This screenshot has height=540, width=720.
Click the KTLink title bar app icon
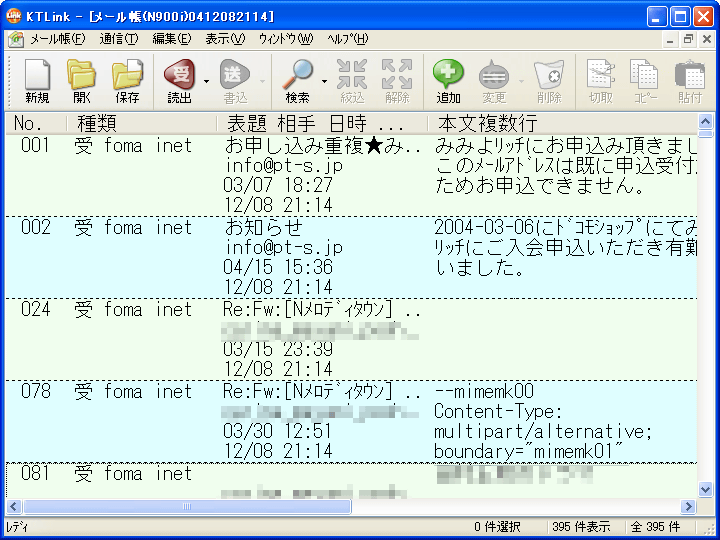[x=14, y=17]
